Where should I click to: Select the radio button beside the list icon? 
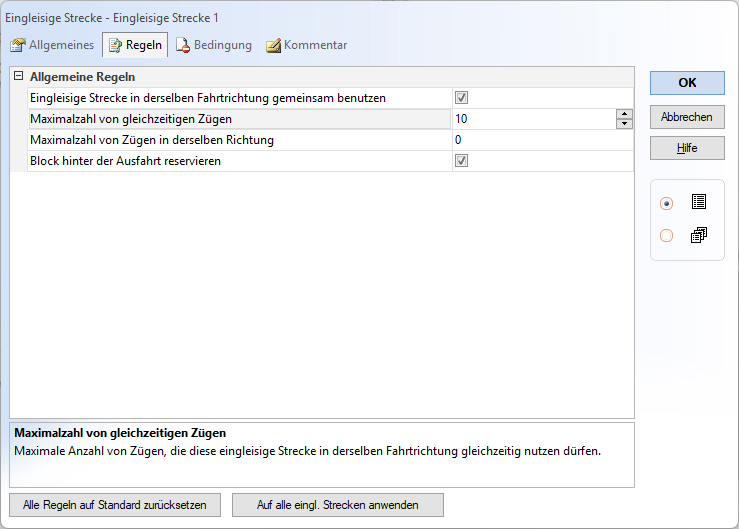click(x=667, y=203)
